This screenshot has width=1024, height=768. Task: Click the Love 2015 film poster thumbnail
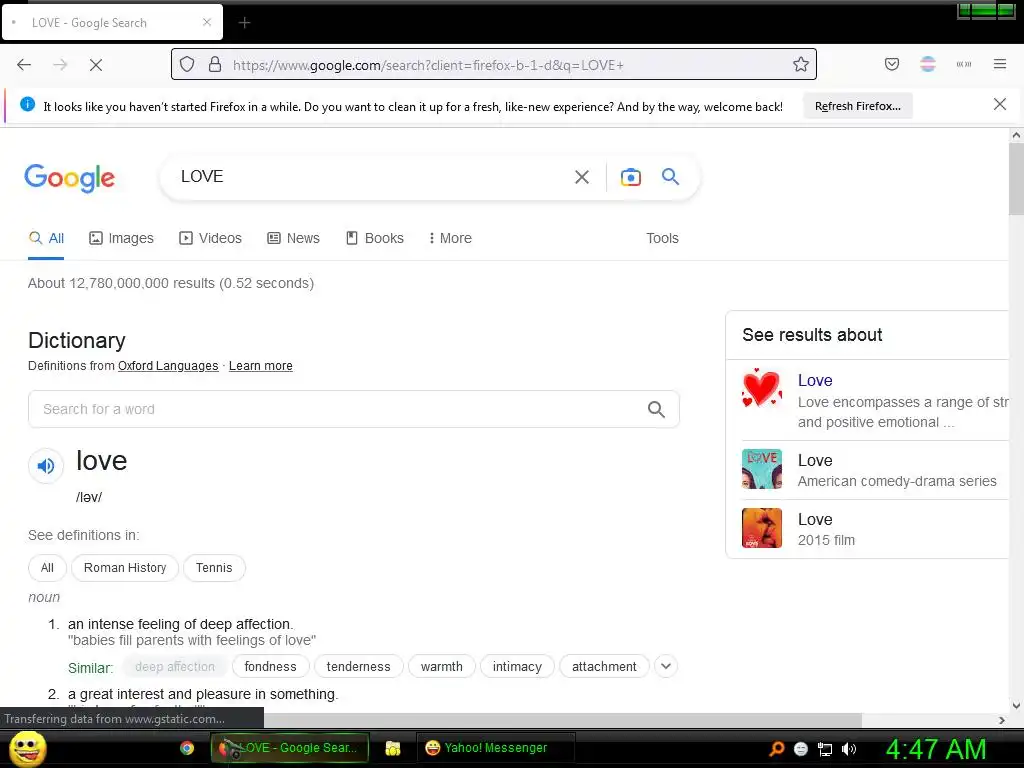[761, 528]
